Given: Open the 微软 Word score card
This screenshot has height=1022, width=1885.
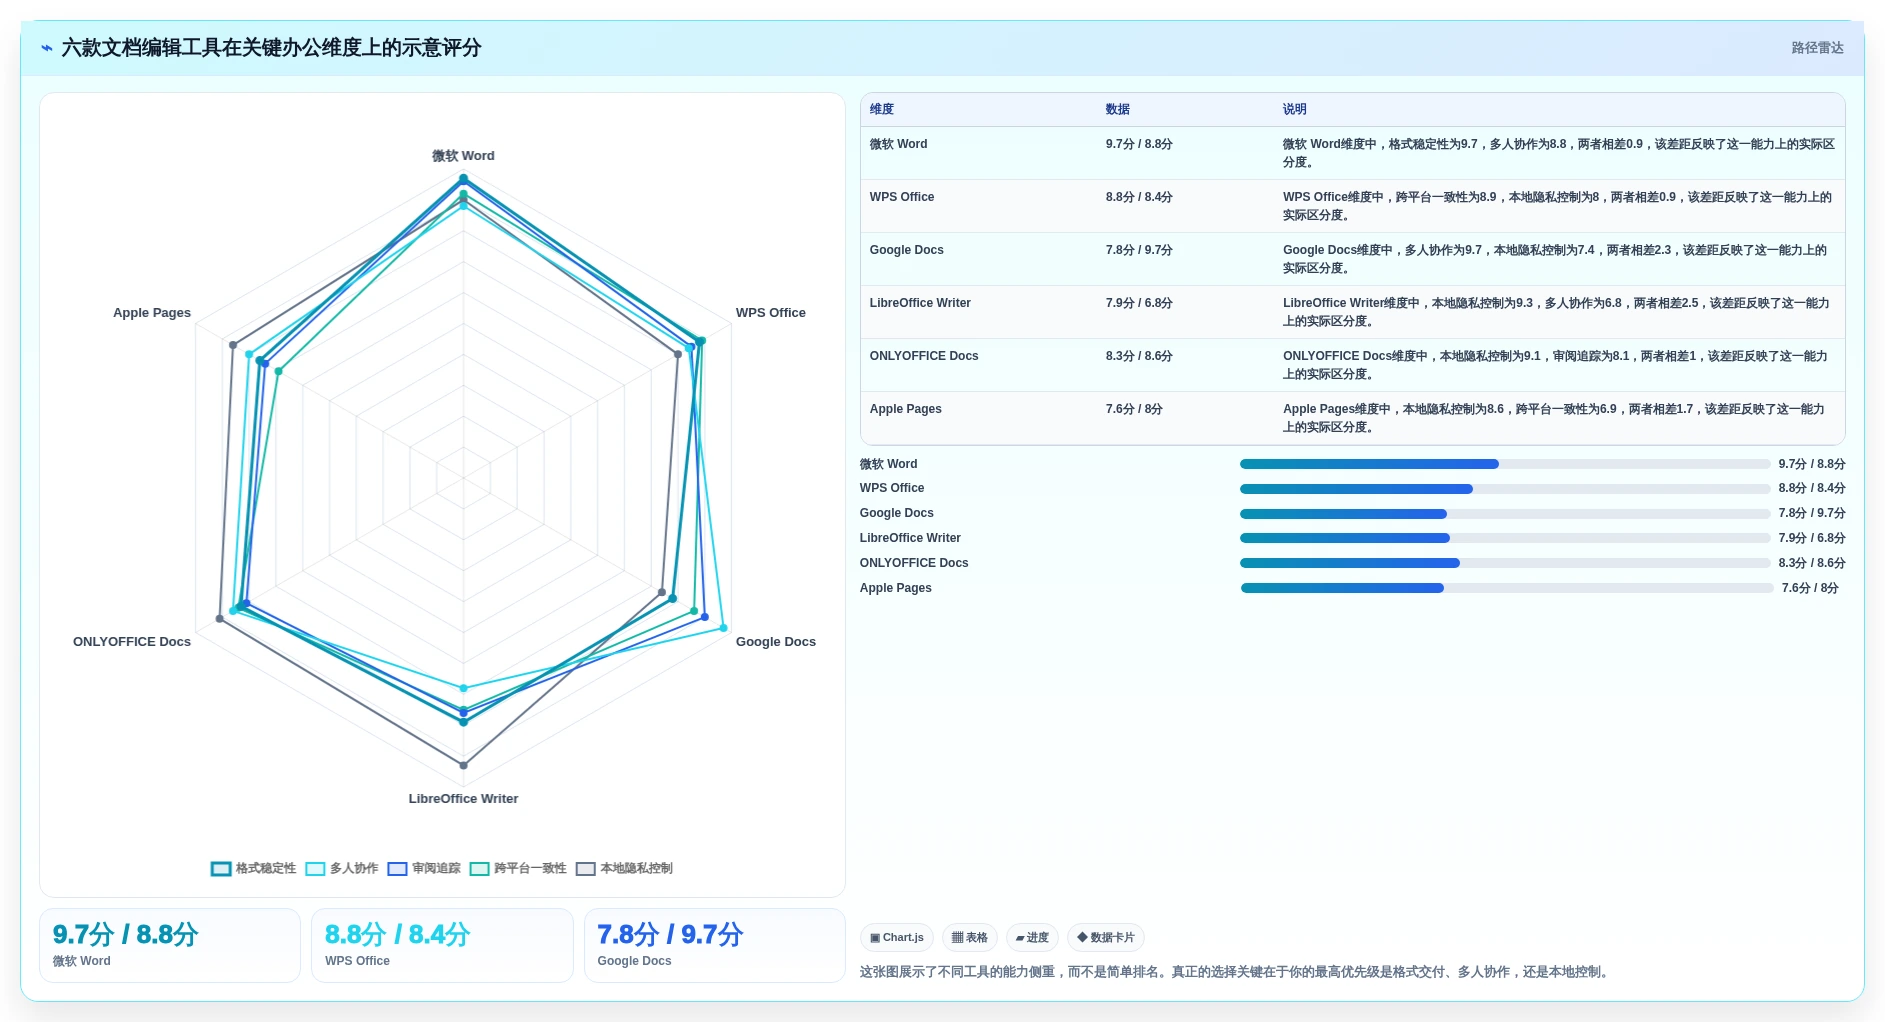Looking at the screenshot, I should coord(170,945).
